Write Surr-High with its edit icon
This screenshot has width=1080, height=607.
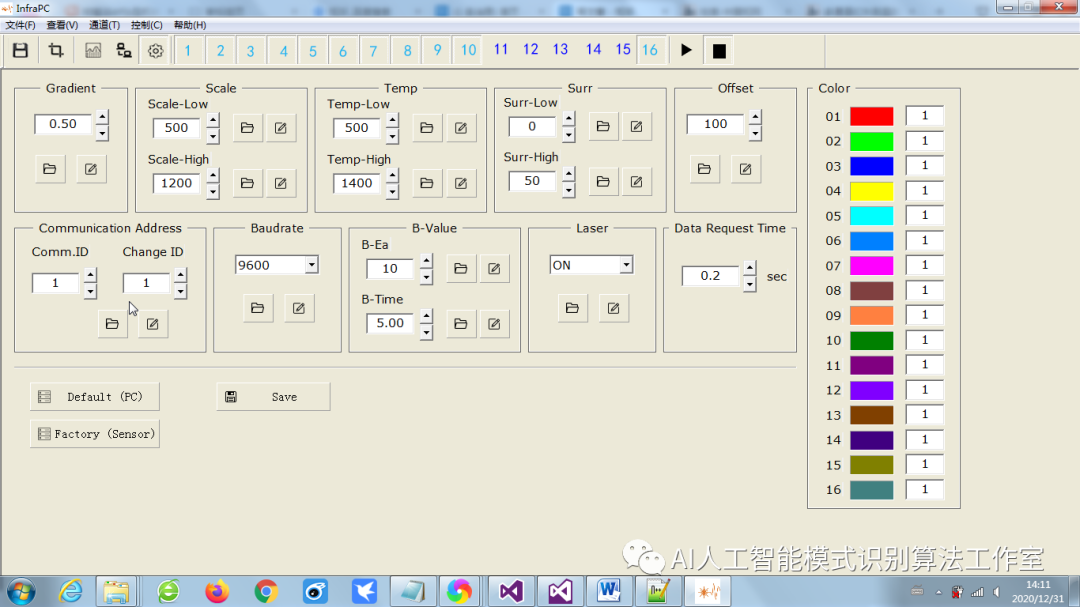pyautogui.click(x=636, y=181)
